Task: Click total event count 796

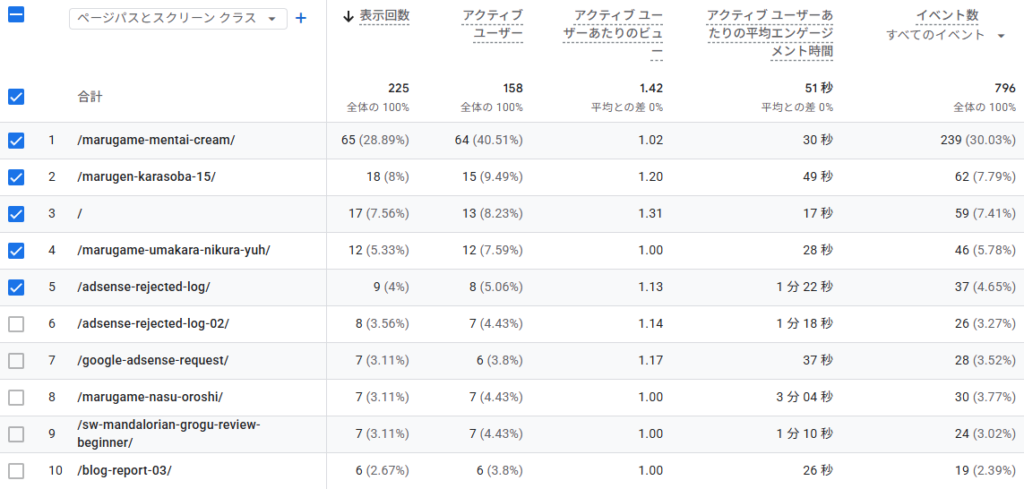Action: [x=1005, y=88]
